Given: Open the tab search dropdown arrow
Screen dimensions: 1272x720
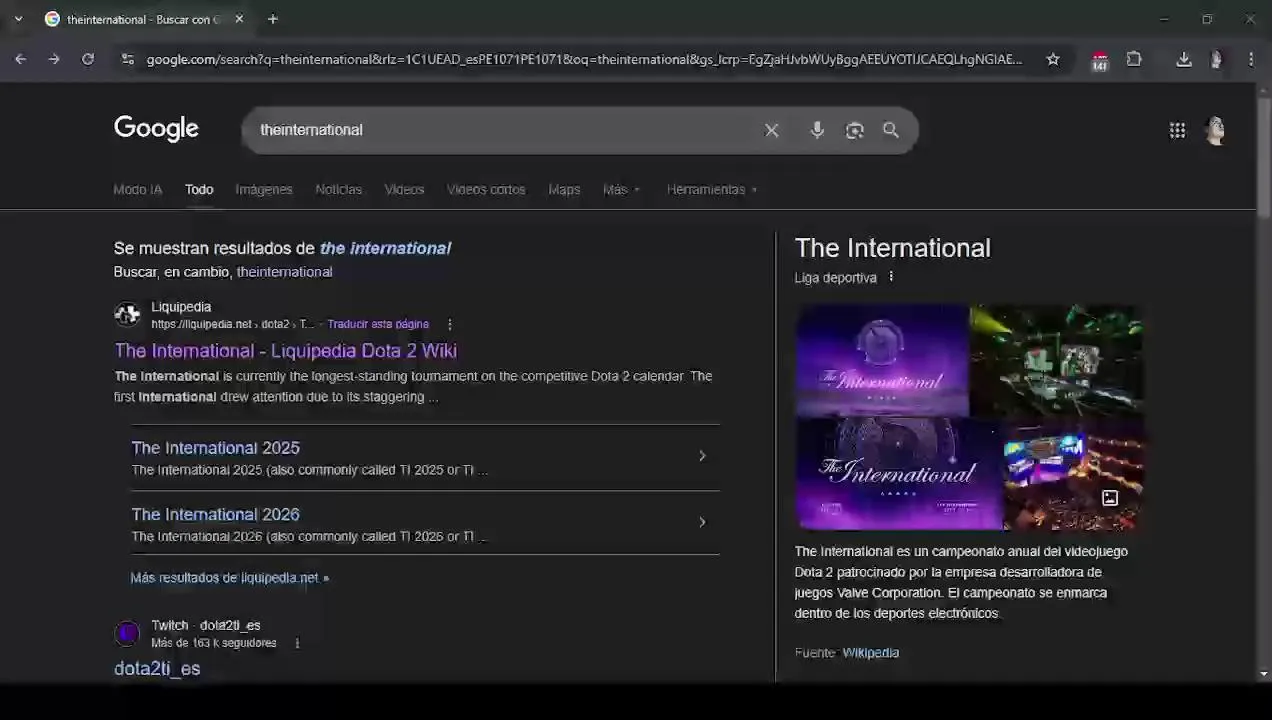Looking at the screenshot, I should point(18,19).
